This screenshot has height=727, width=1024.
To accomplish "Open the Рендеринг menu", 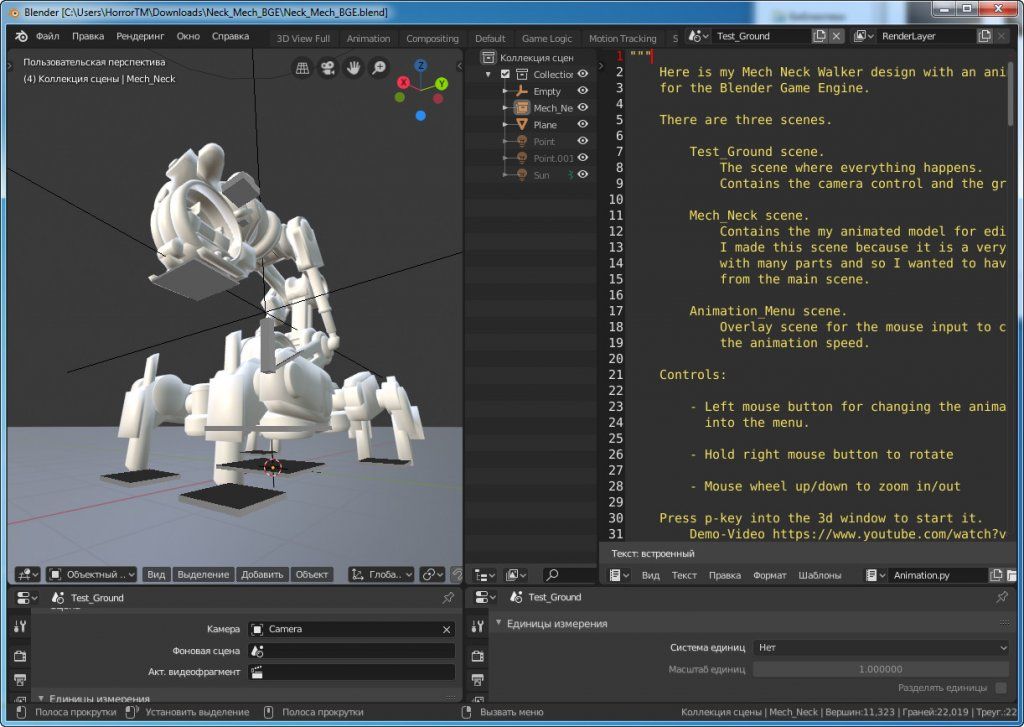I will (x=140, y=37).
